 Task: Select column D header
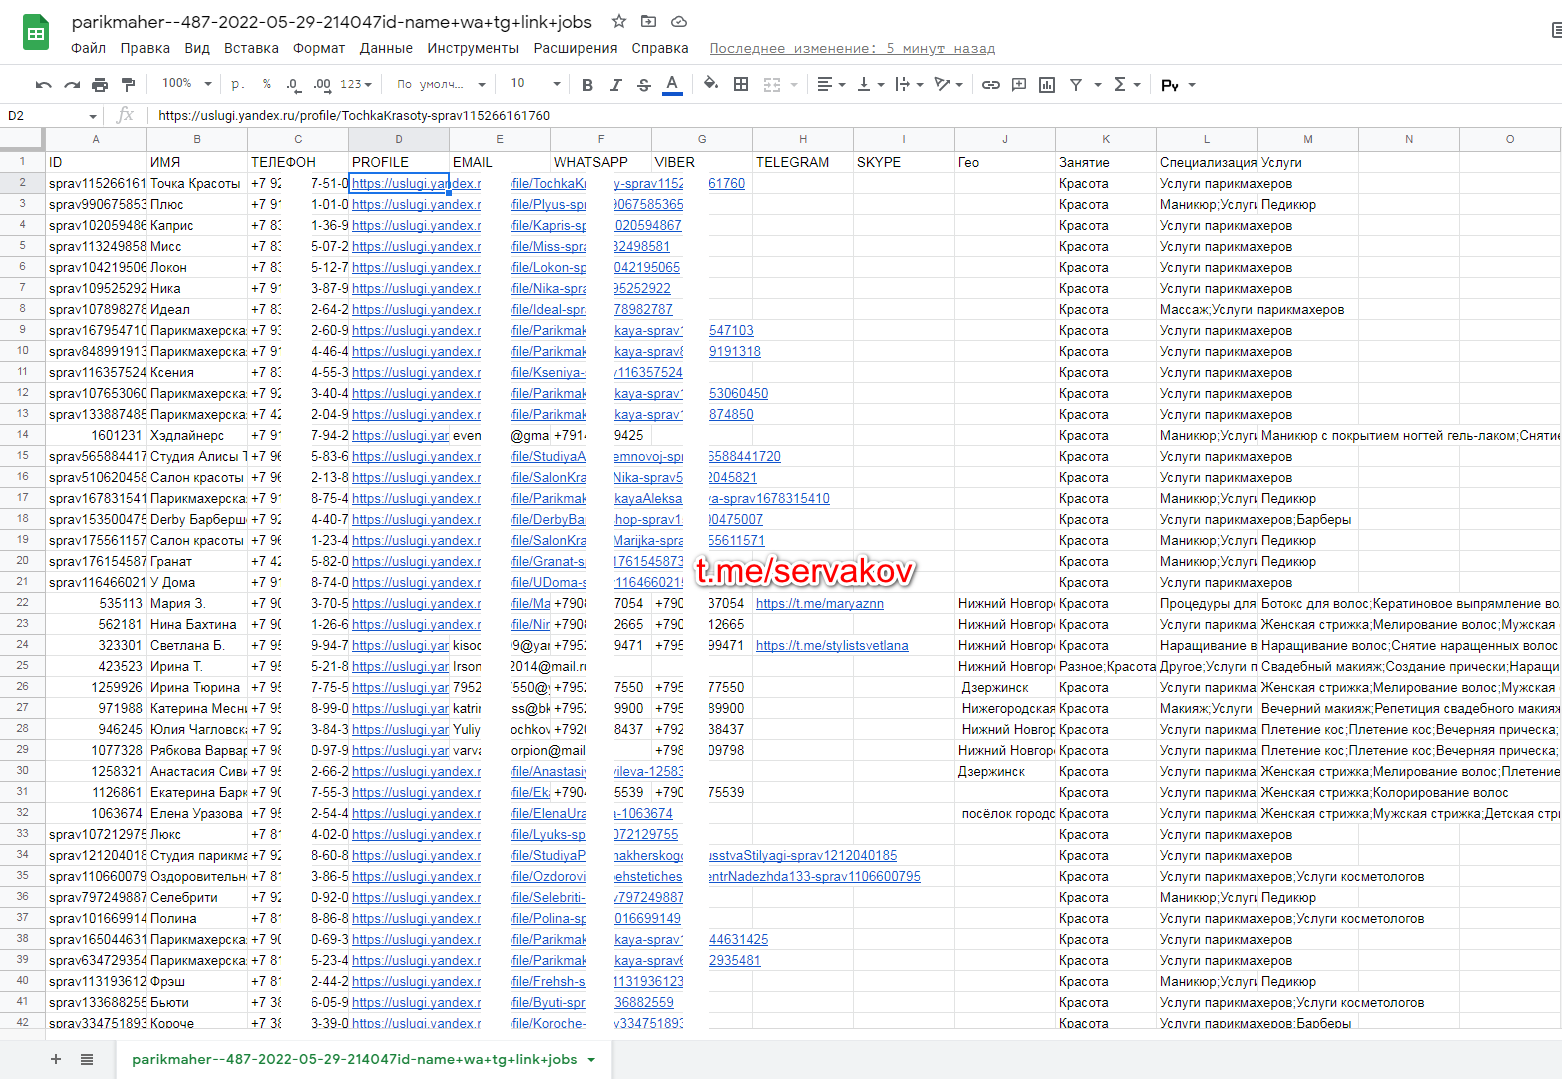click(x=399, y=139)
